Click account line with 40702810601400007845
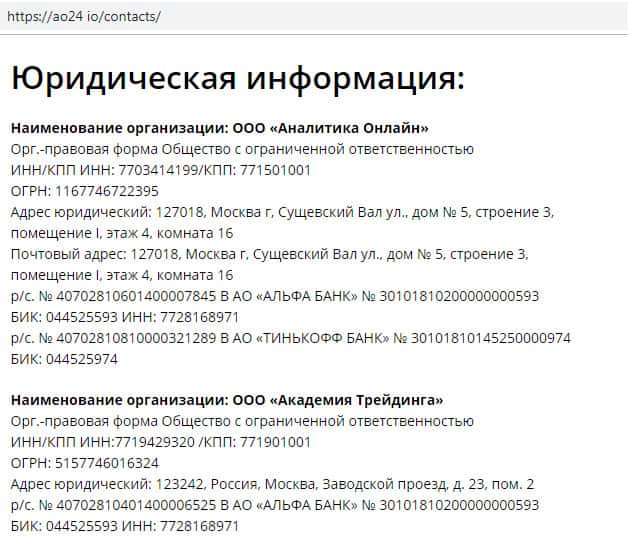This screenshot has height=538, width=630. tap(275, 296)
